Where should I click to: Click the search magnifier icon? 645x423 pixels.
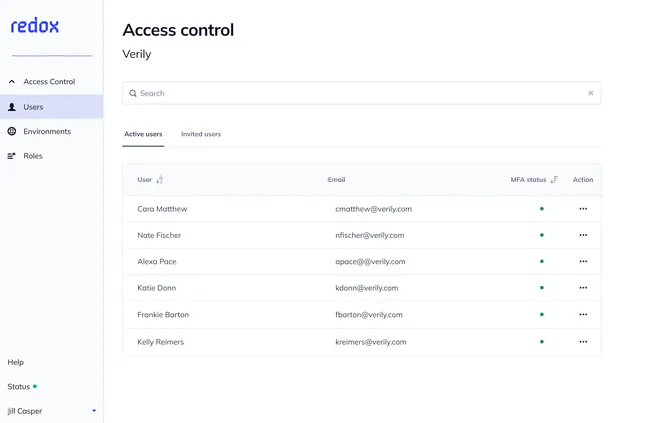tap(133, 93)
